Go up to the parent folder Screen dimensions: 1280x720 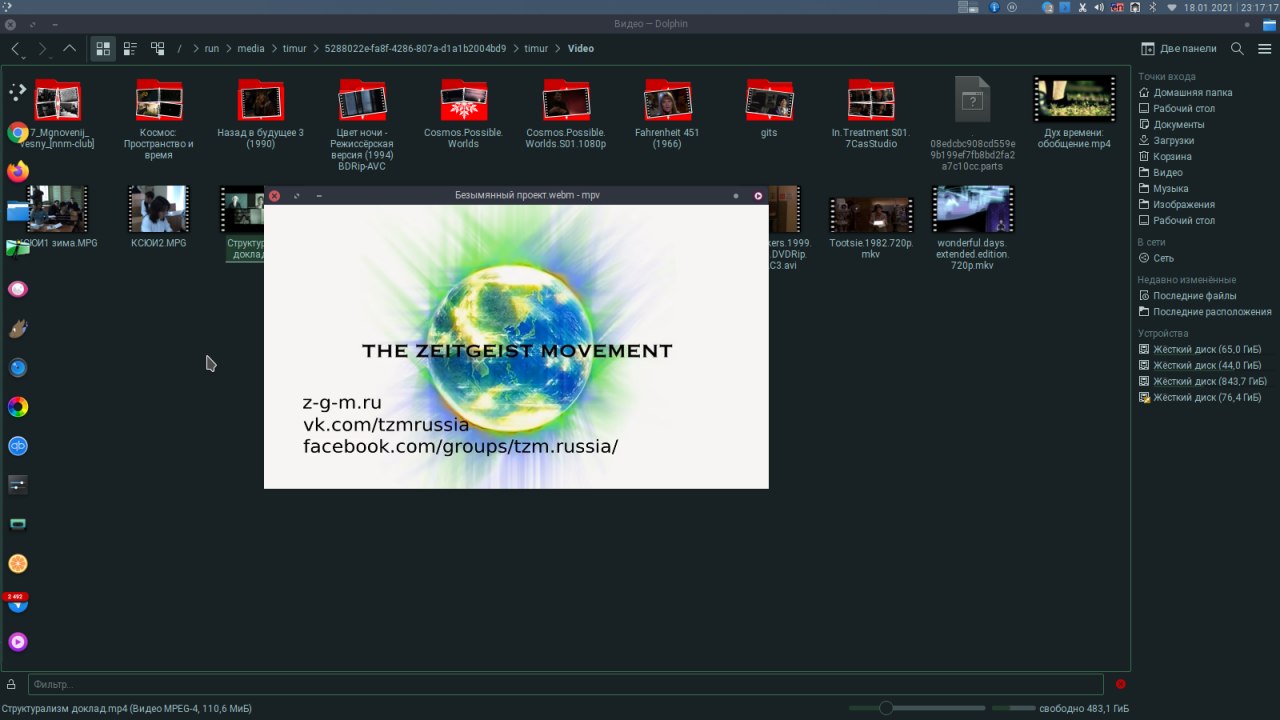(x=69, y=48)
